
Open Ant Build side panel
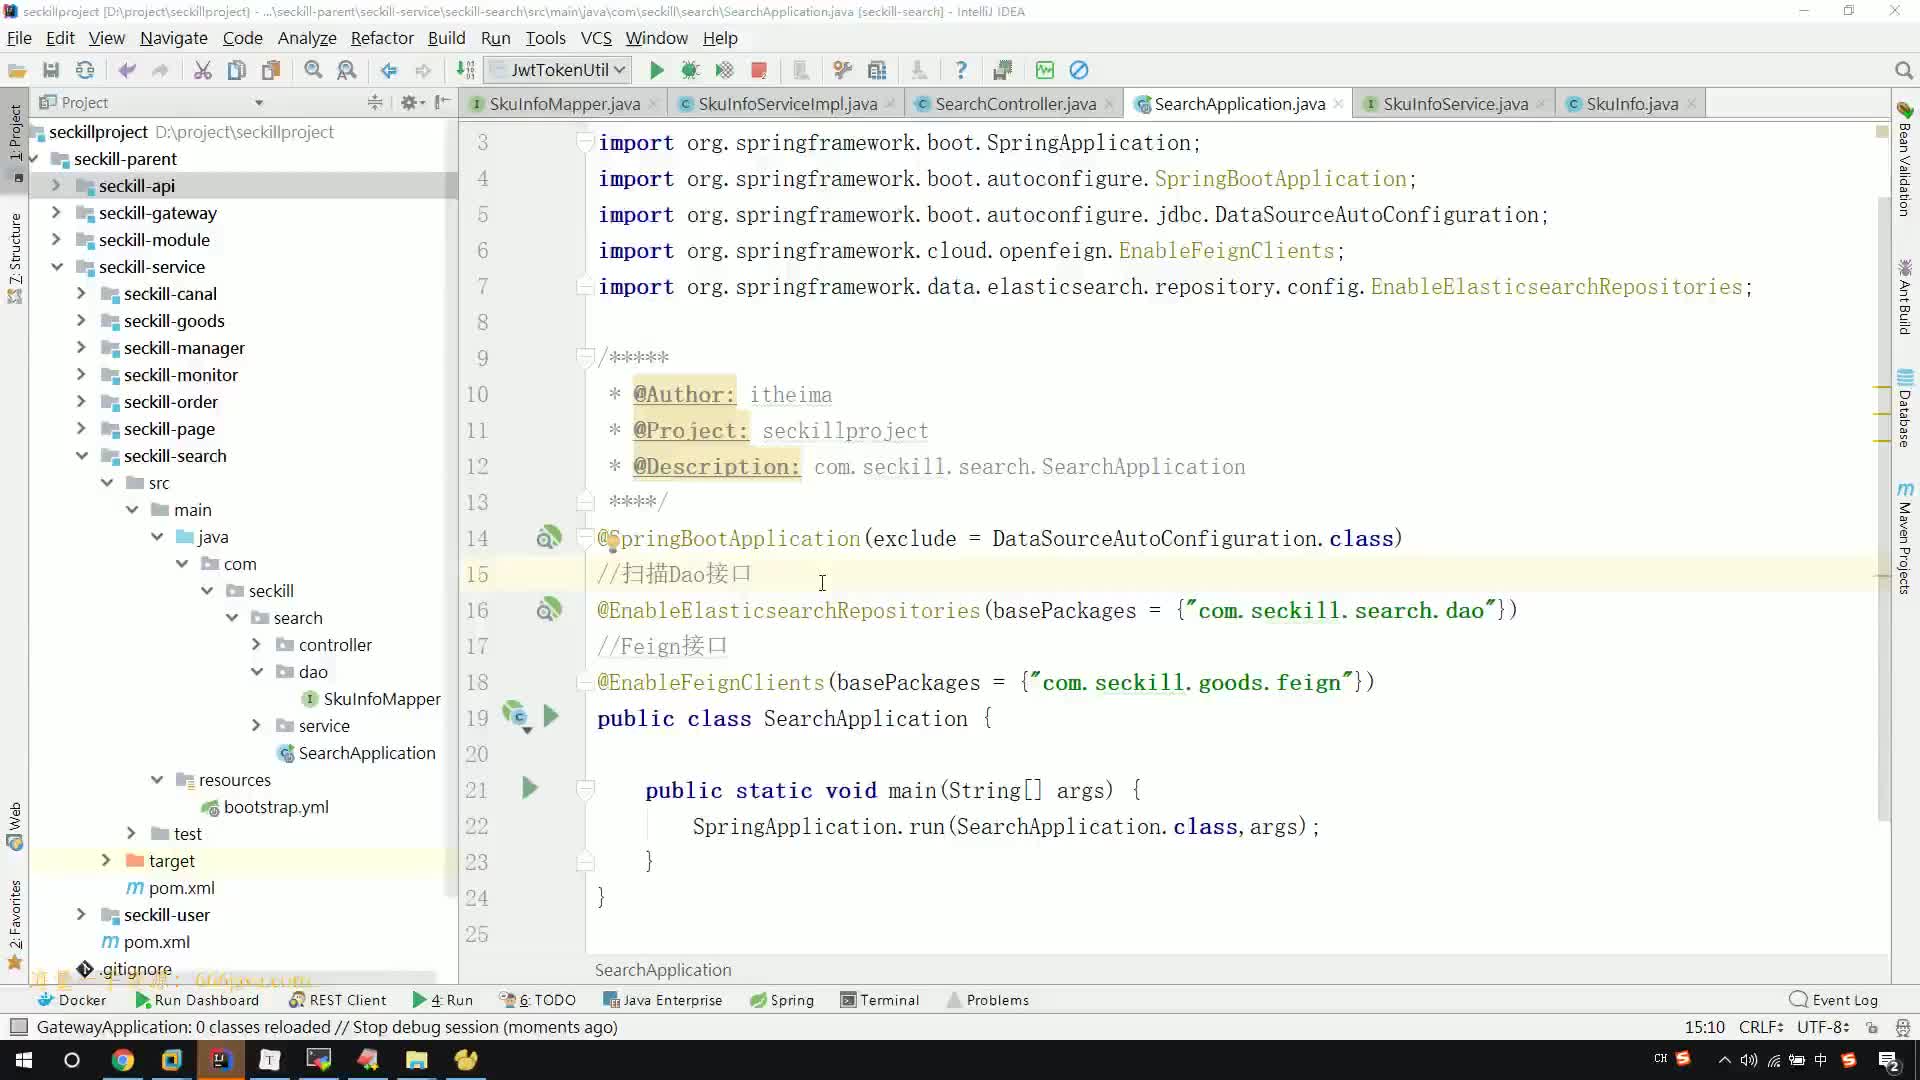click(x=1905, y=297)
